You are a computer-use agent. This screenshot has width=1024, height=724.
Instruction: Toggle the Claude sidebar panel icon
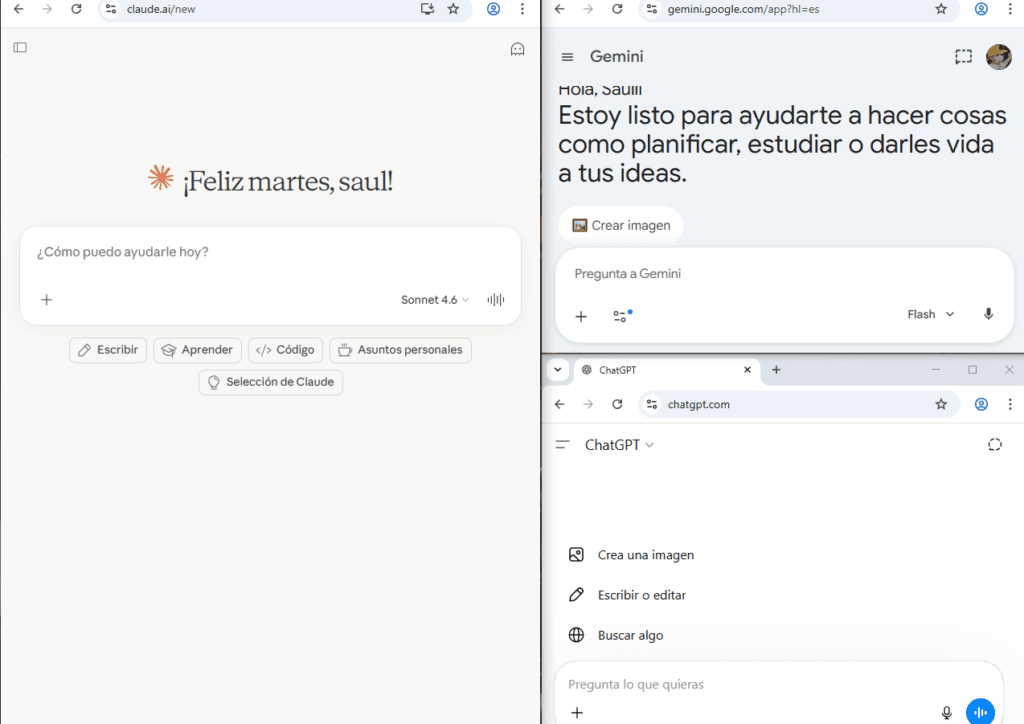click(20, 48)
